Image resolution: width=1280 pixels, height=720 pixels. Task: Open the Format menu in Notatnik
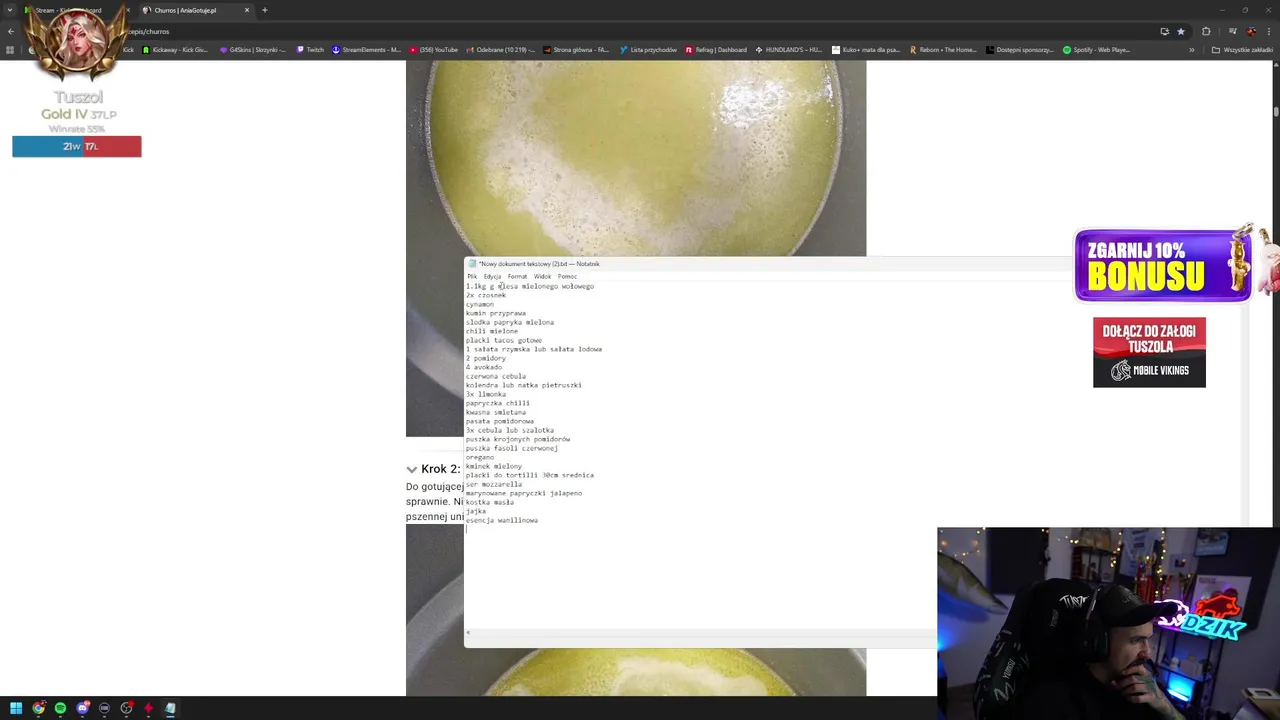tap(517, 276)
